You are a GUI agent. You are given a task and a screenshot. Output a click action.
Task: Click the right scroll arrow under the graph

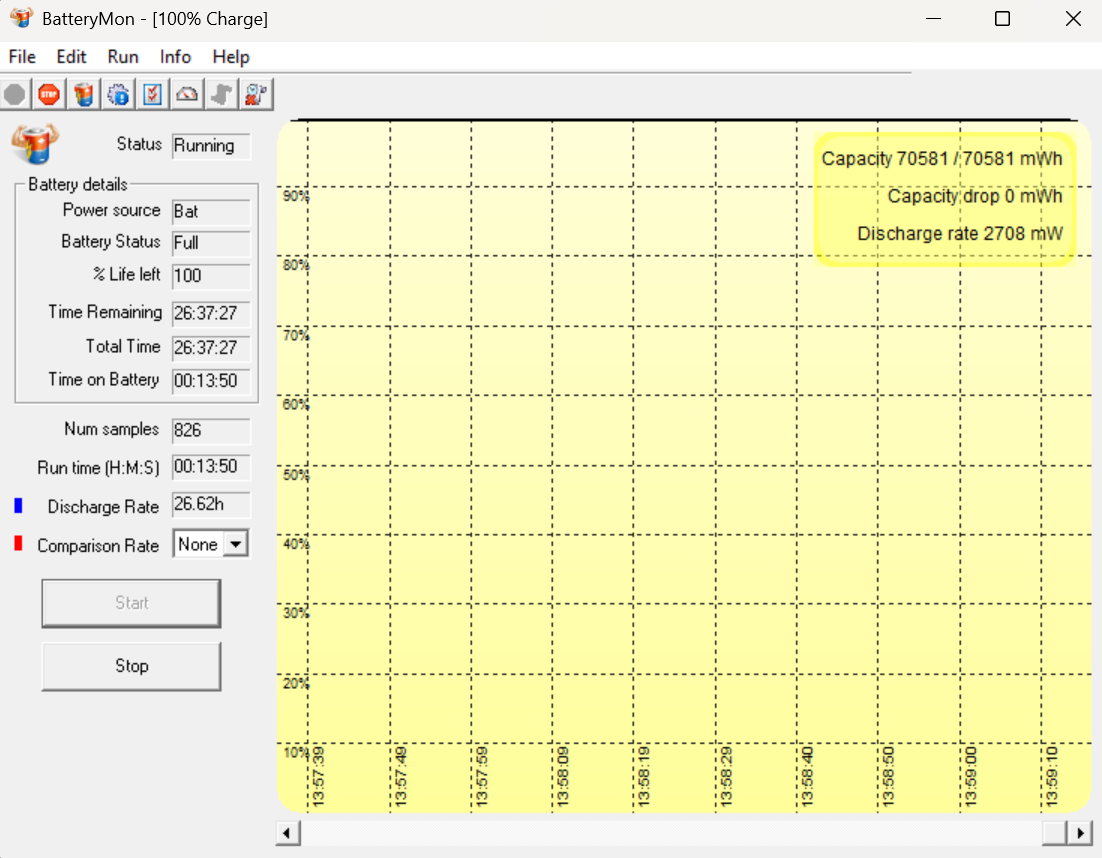(1080, 833)
